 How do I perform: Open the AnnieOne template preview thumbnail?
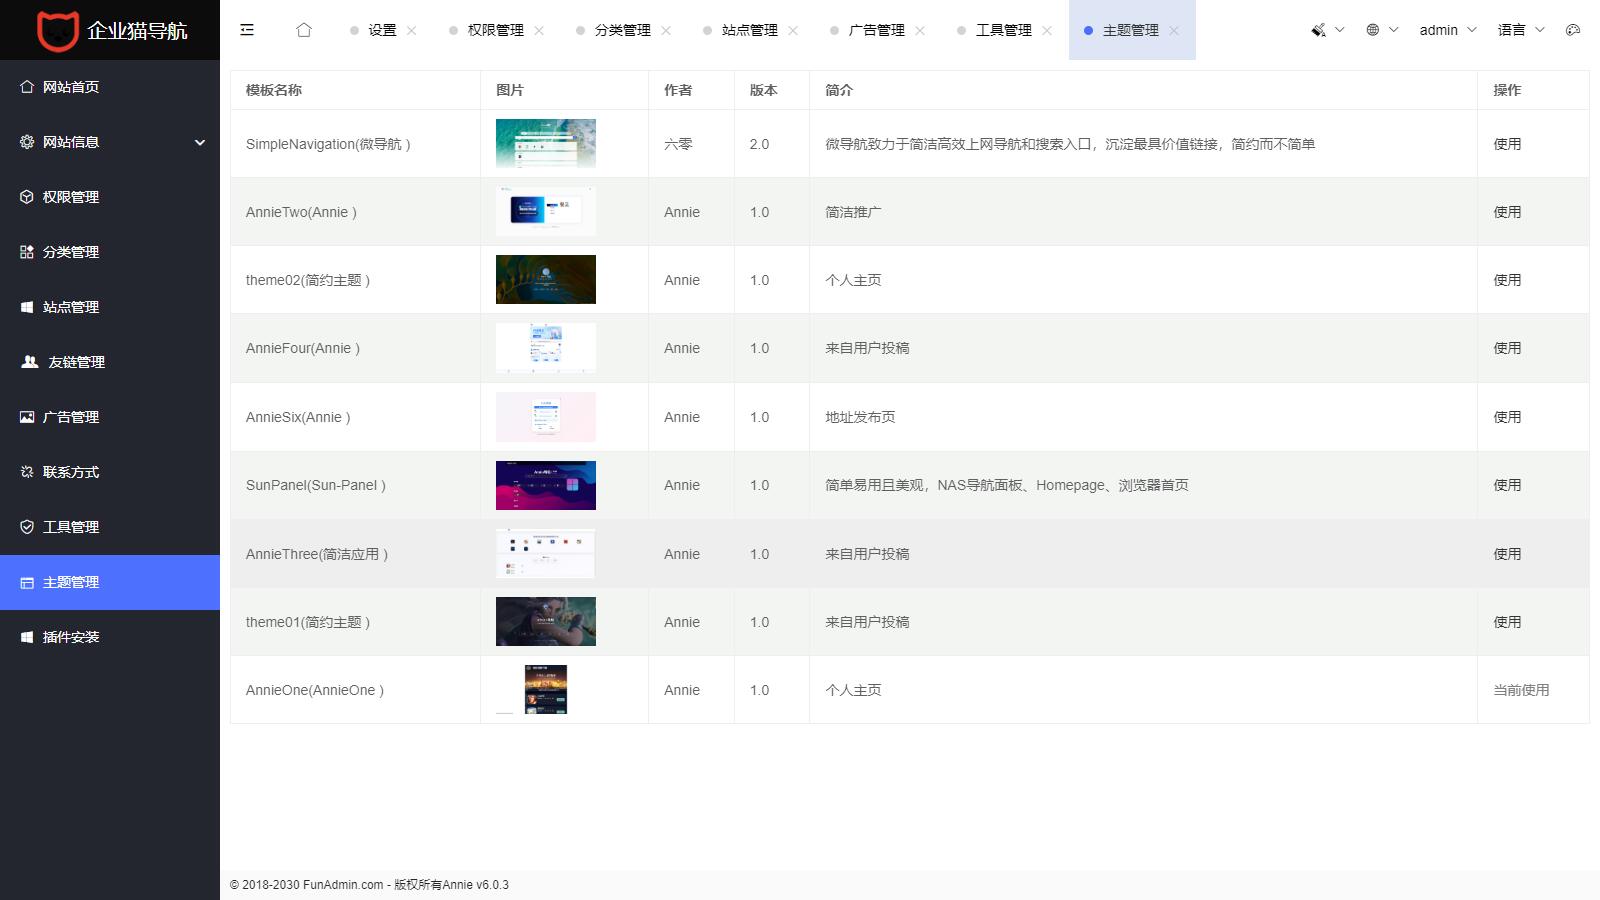(x=546, y=690)
